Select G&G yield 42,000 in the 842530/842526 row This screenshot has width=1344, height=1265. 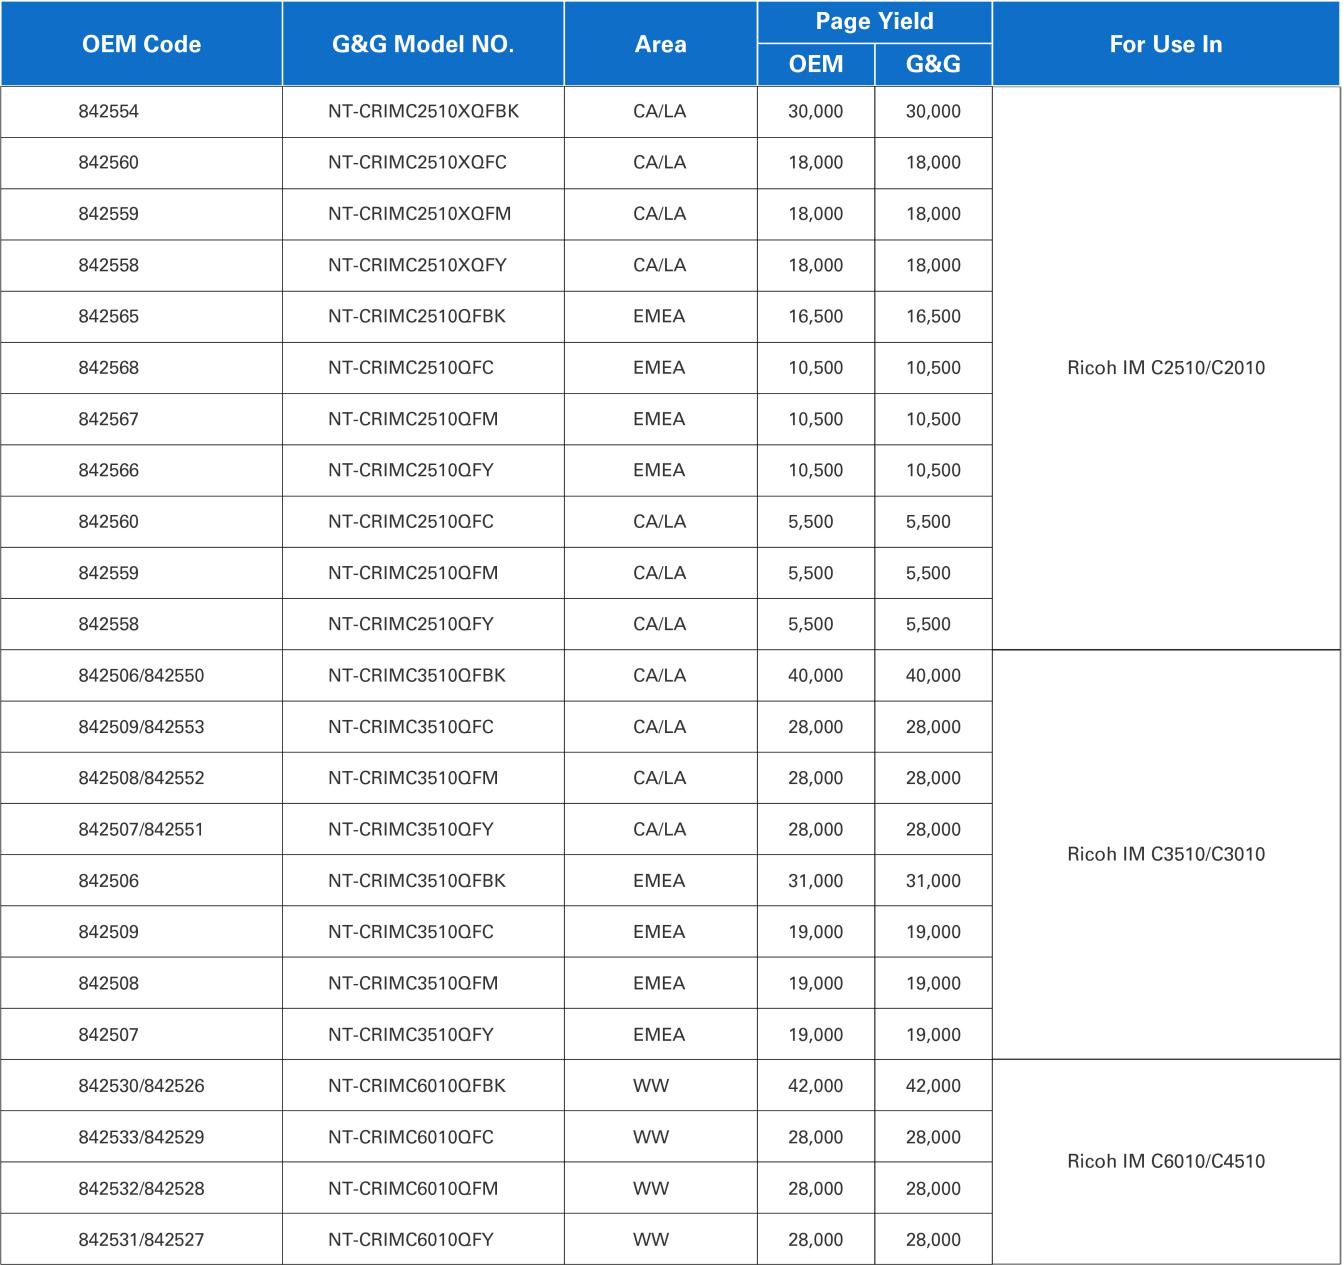pyautogui.click(x=933, y=1086)
